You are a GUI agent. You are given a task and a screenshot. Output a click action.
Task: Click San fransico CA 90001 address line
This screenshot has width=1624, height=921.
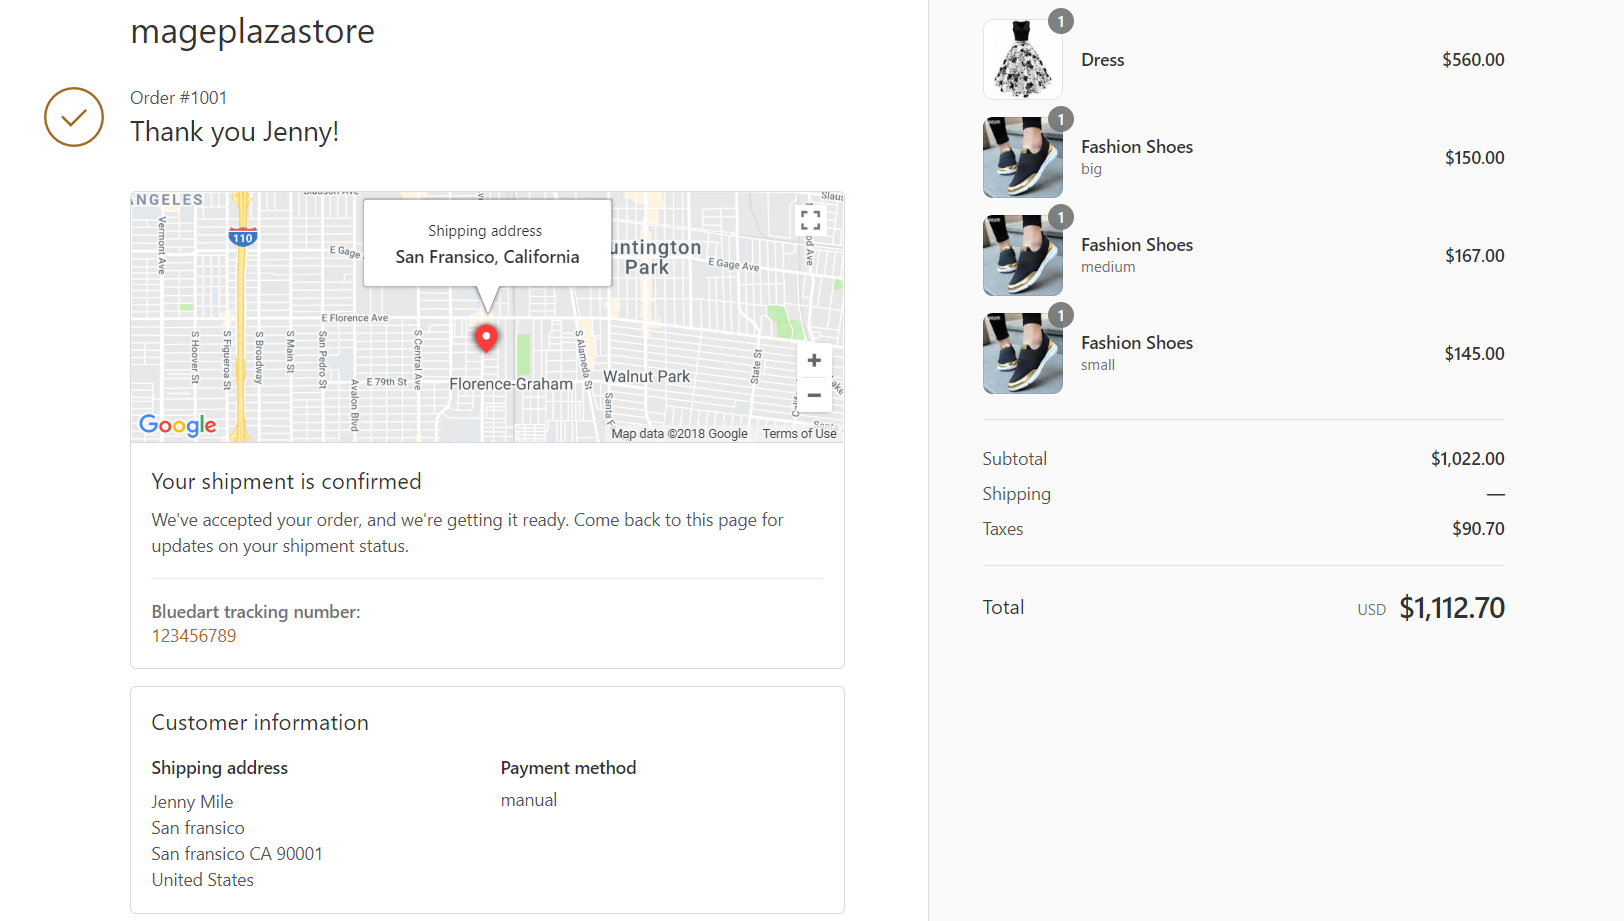point(237,854)
